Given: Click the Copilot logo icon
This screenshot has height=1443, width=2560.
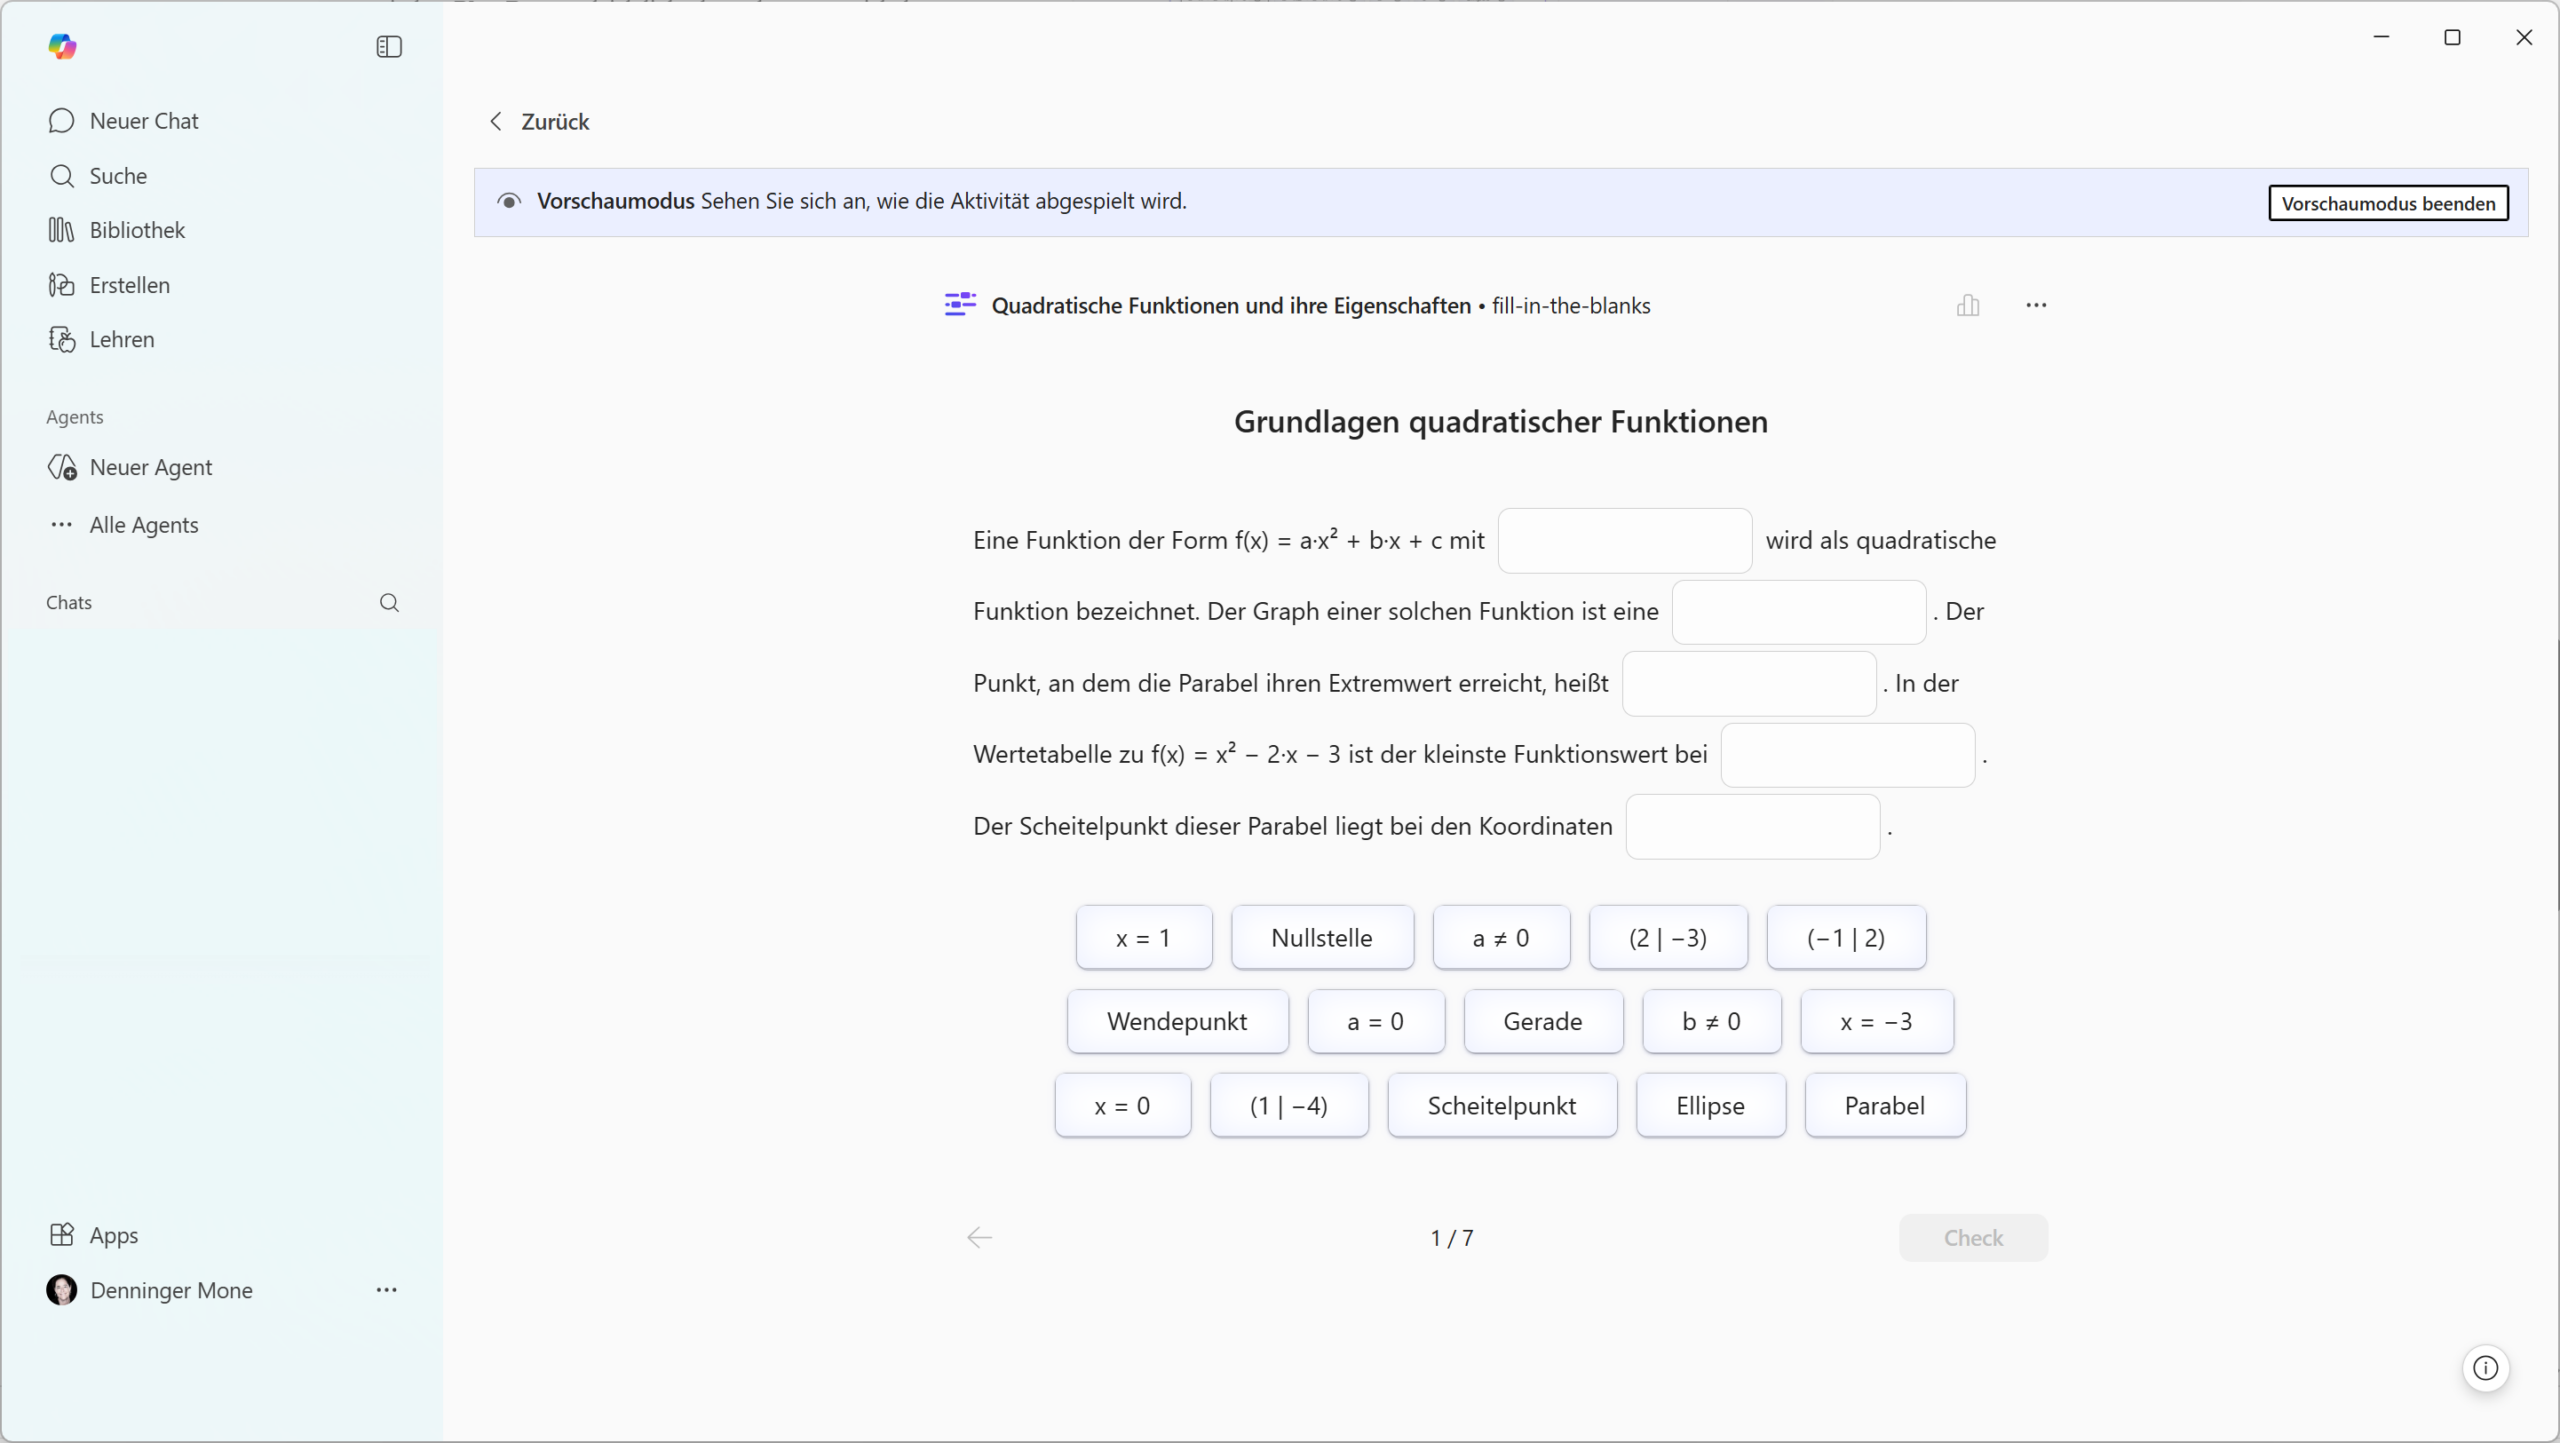Looking at the screenshot, I should pos(62,47).
